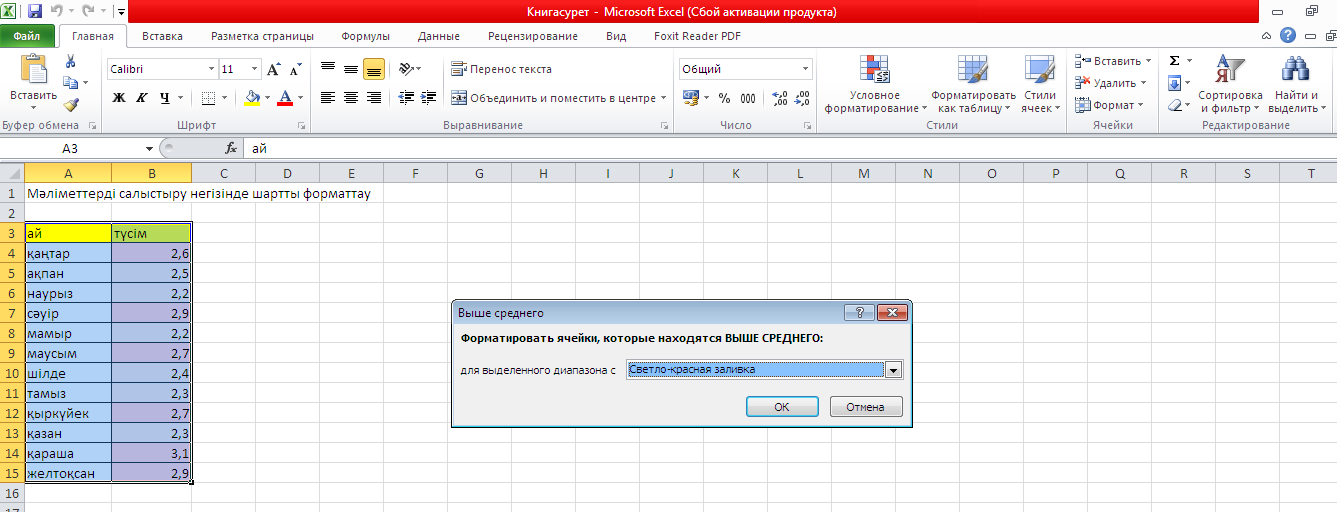Open the Foxit Reader PDF tab
This screenshot has width=1337, height=512.
[697, 36]
